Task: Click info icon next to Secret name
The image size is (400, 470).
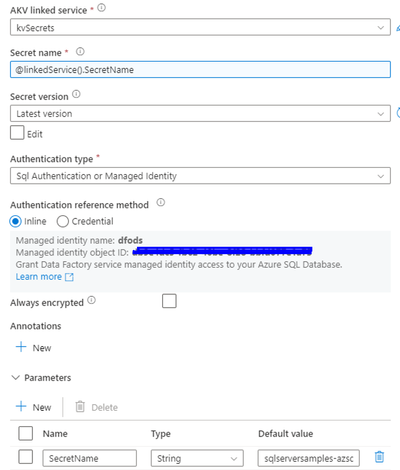Action: pos(80,52)
